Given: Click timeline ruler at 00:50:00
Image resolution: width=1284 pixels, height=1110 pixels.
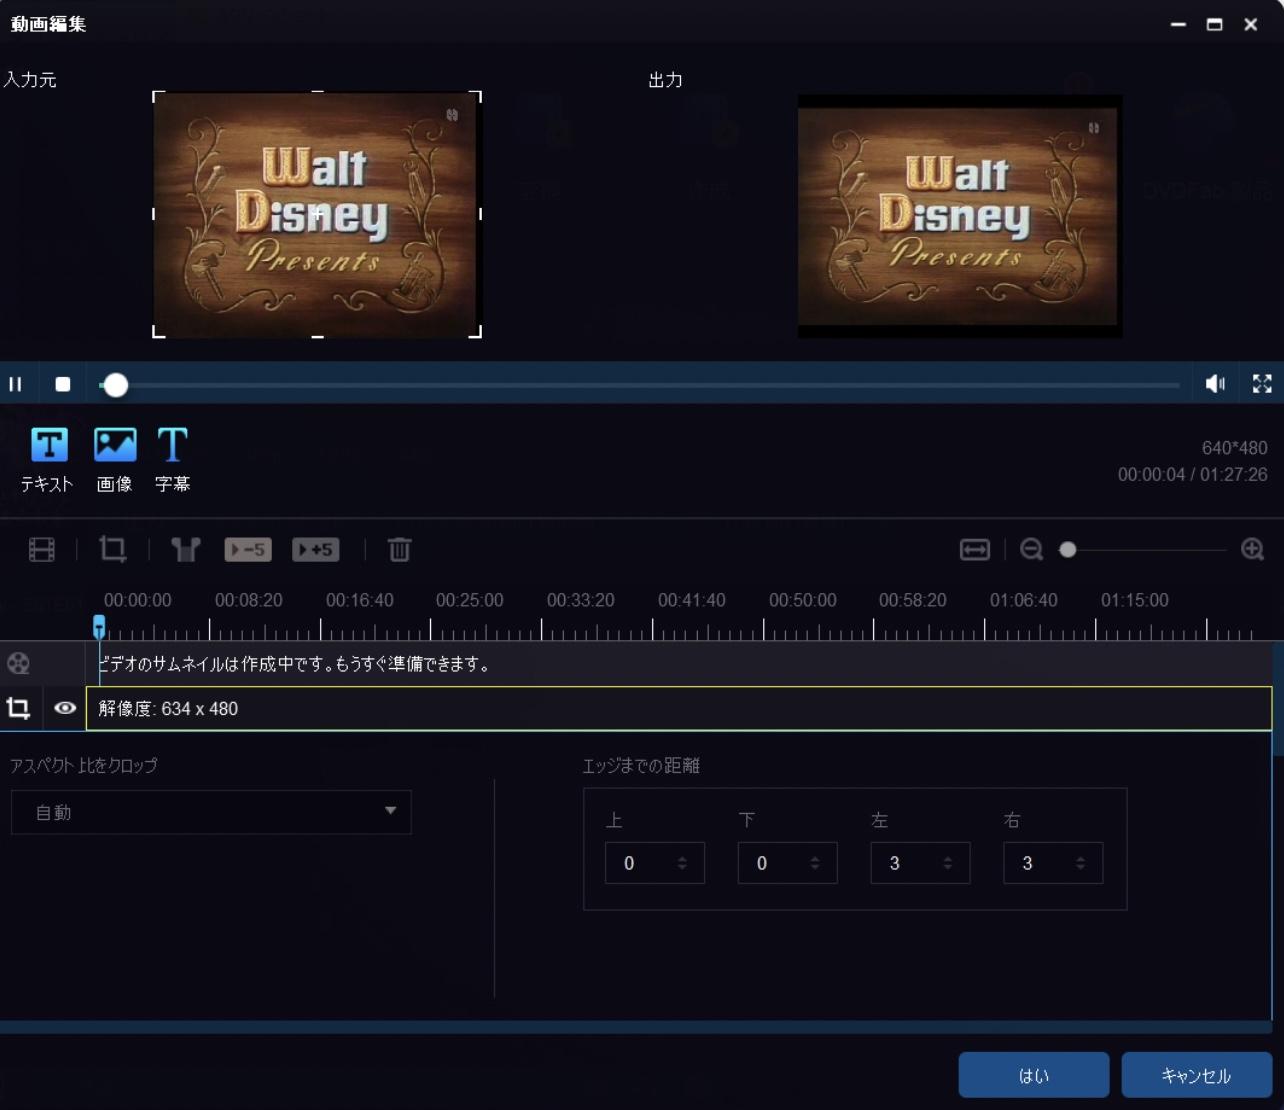Looking at the screenshot, I should point(802,600).
